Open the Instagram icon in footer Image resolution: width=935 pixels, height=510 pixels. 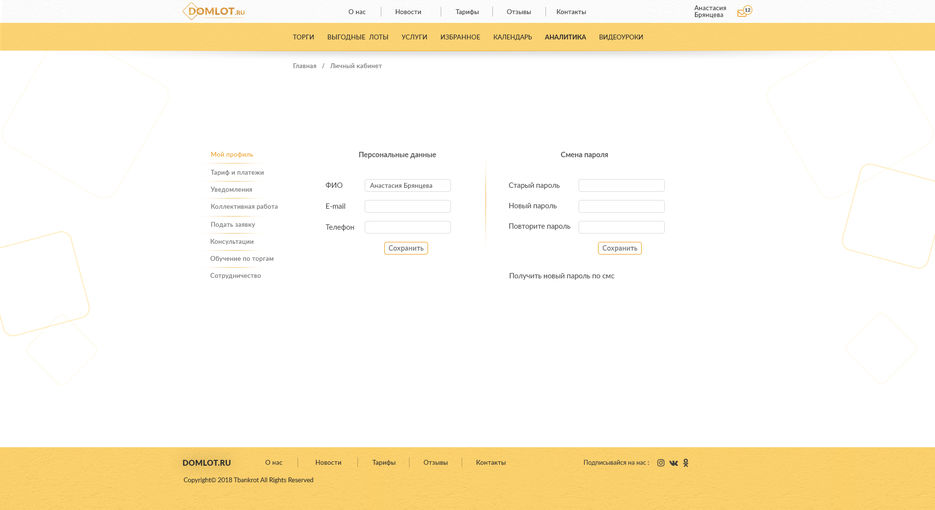(x=661, y=463)
